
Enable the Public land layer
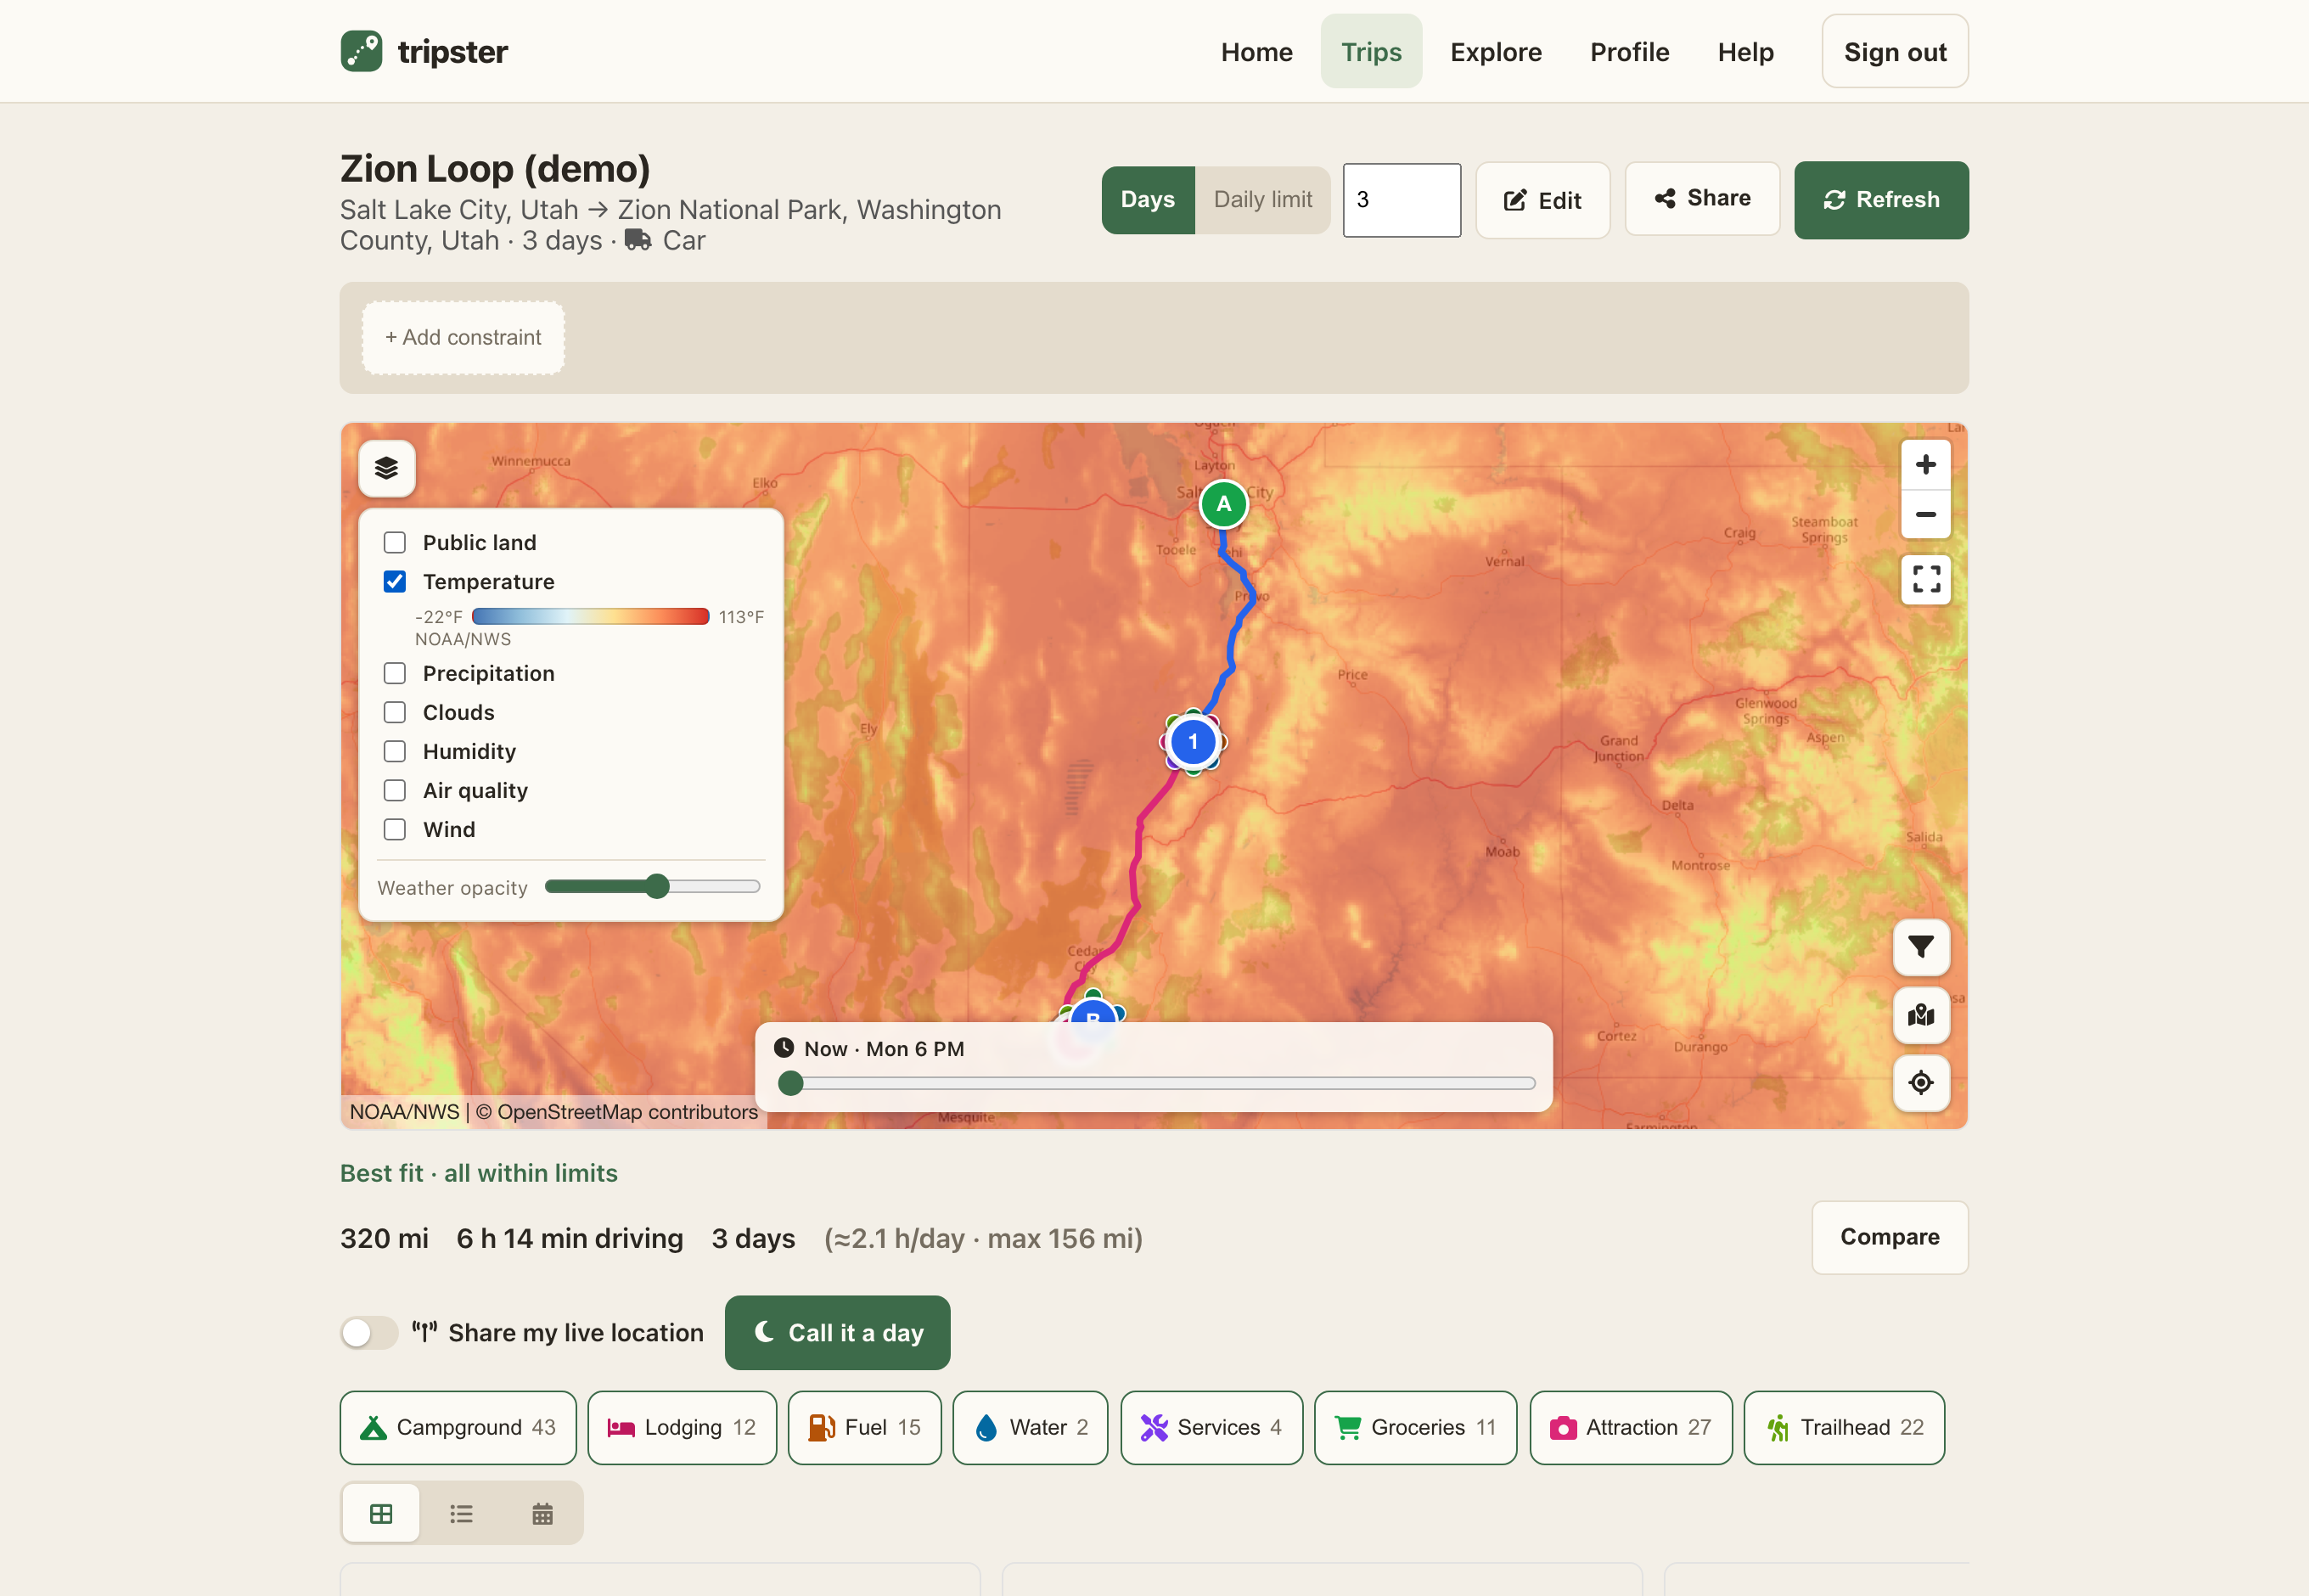point(395,542)
